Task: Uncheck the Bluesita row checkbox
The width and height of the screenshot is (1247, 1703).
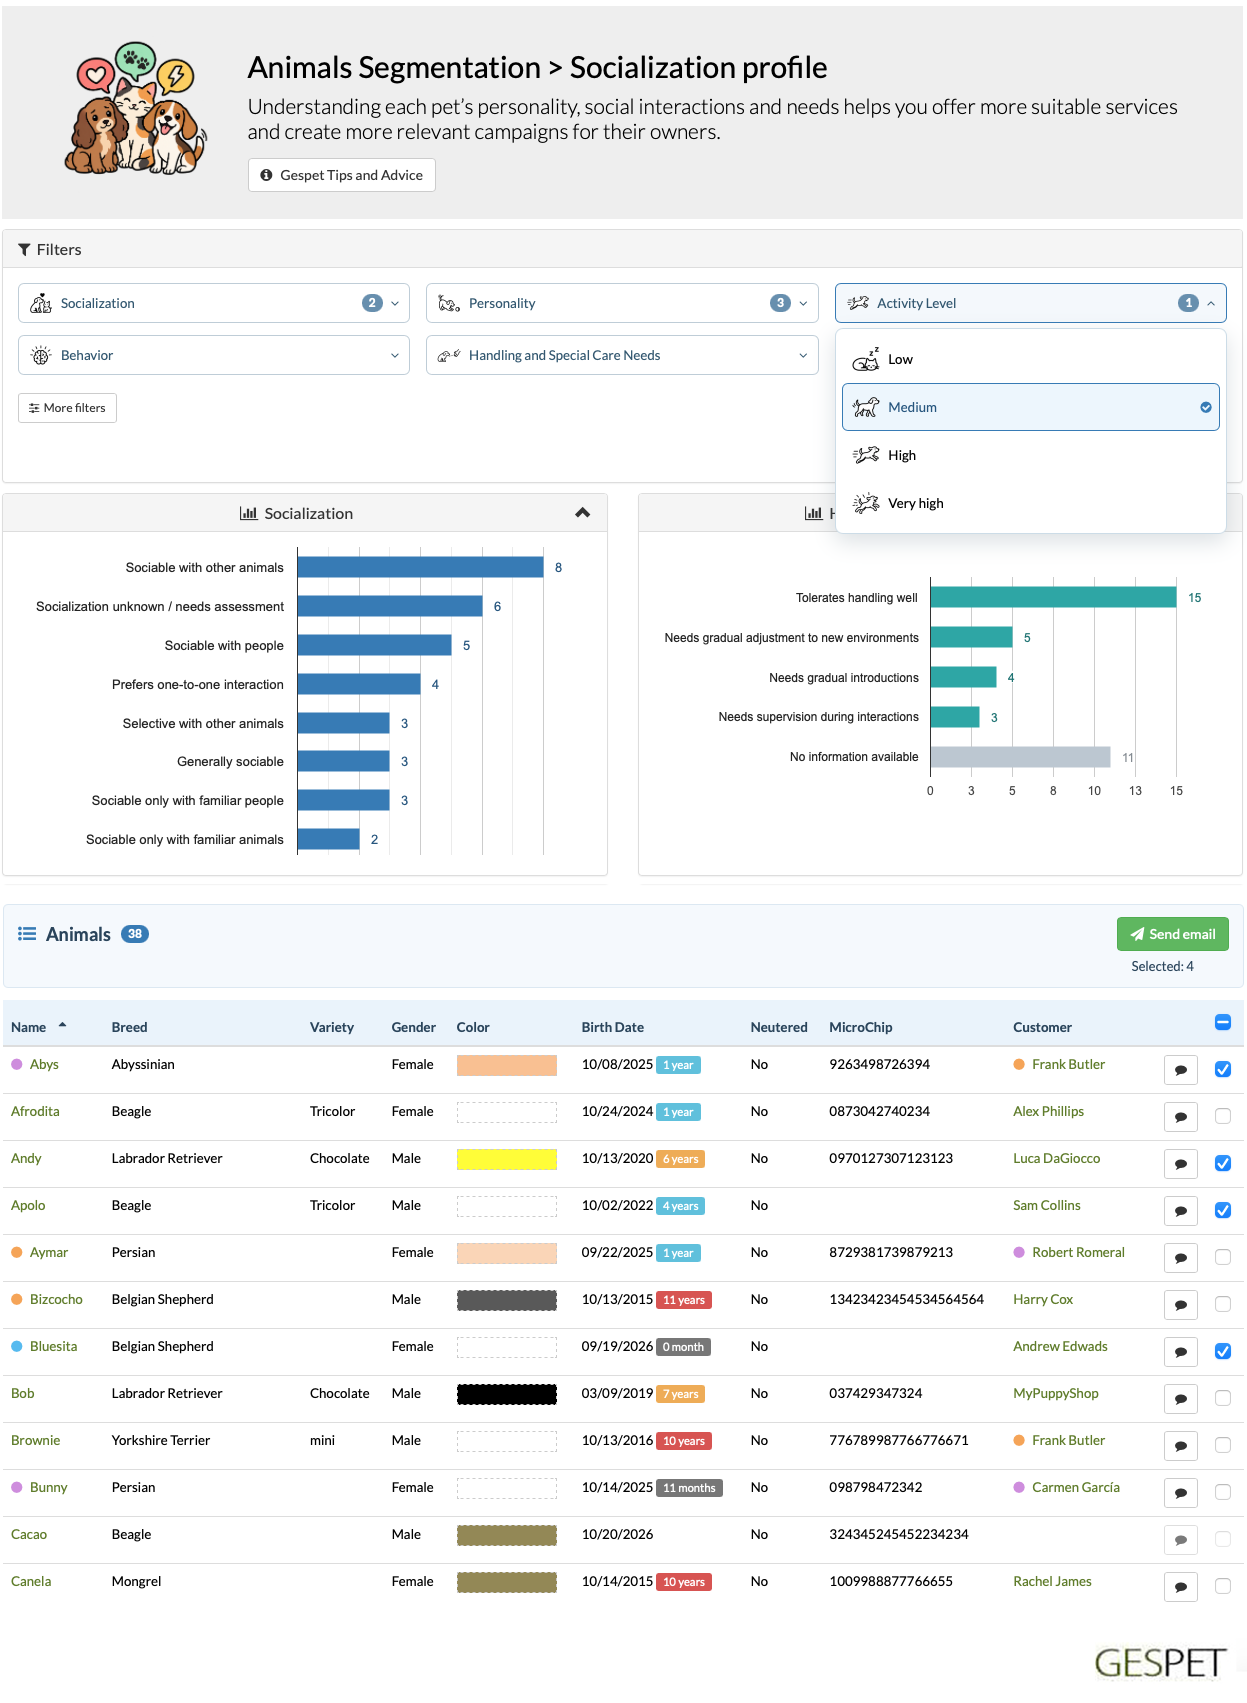Action: 1222,1351
